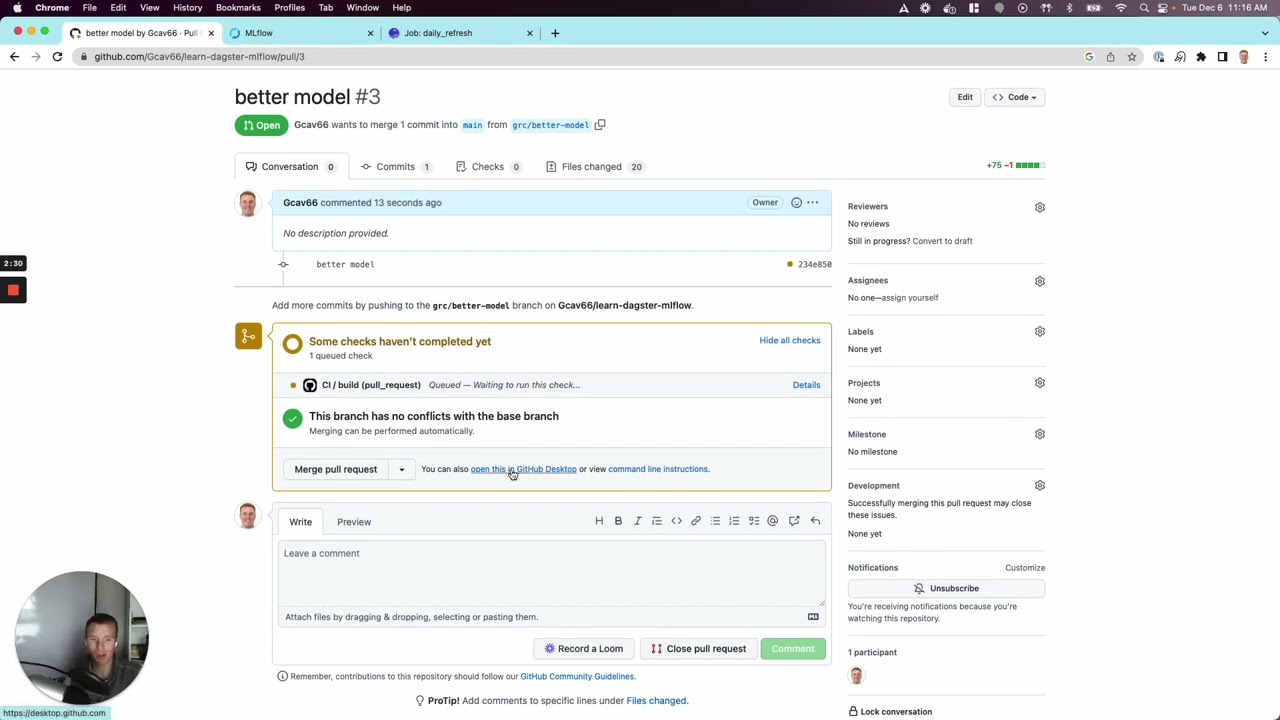Open Reviewers gear settings
The height and width of the screenshot is (720, 1280).
click(x=1040, y=207)
